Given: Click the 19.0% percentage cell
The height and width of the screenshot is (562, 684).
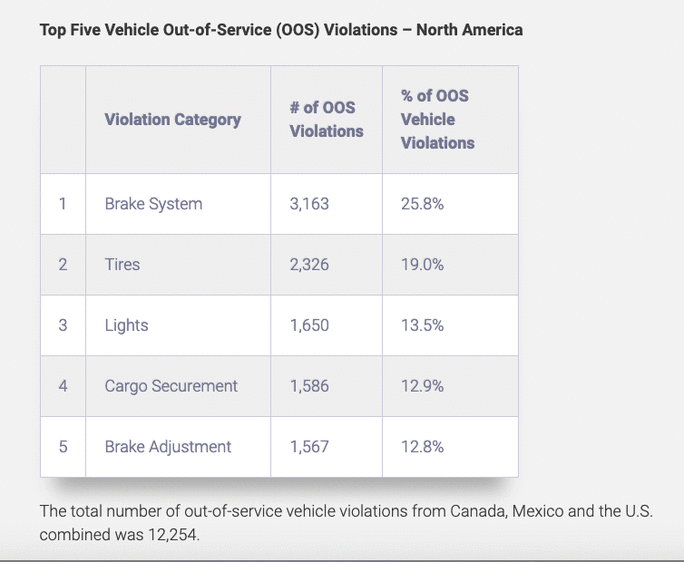Looking at the screenshot, I should 423,265.
